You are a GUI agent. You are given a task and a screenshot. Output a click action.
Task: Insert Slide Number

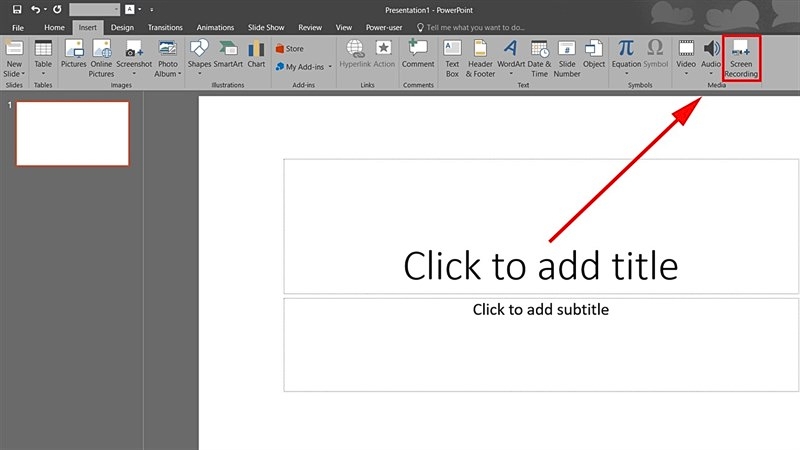[566, 58]
